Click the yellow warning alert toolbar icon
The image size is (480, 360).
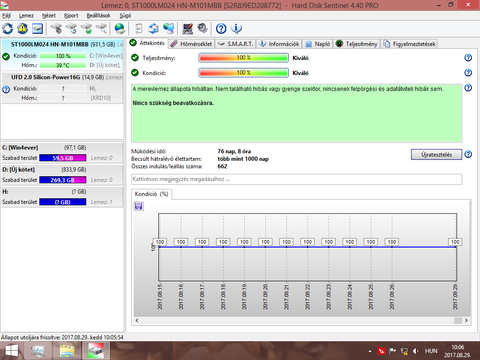click(x=23, y=29)
